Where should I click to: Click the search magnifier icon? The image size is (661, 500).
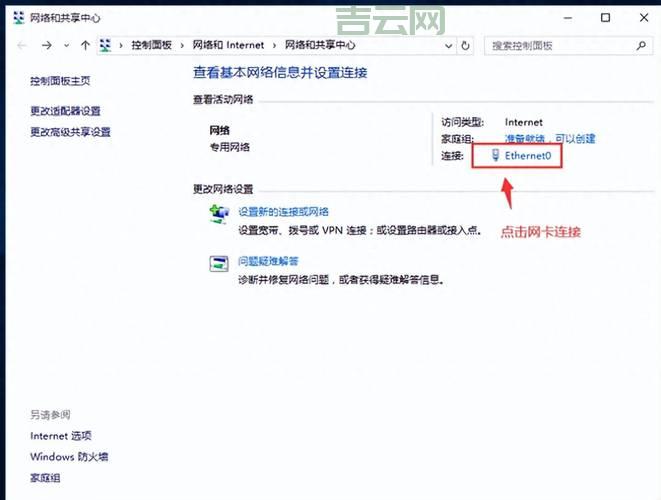pos(641,46)
